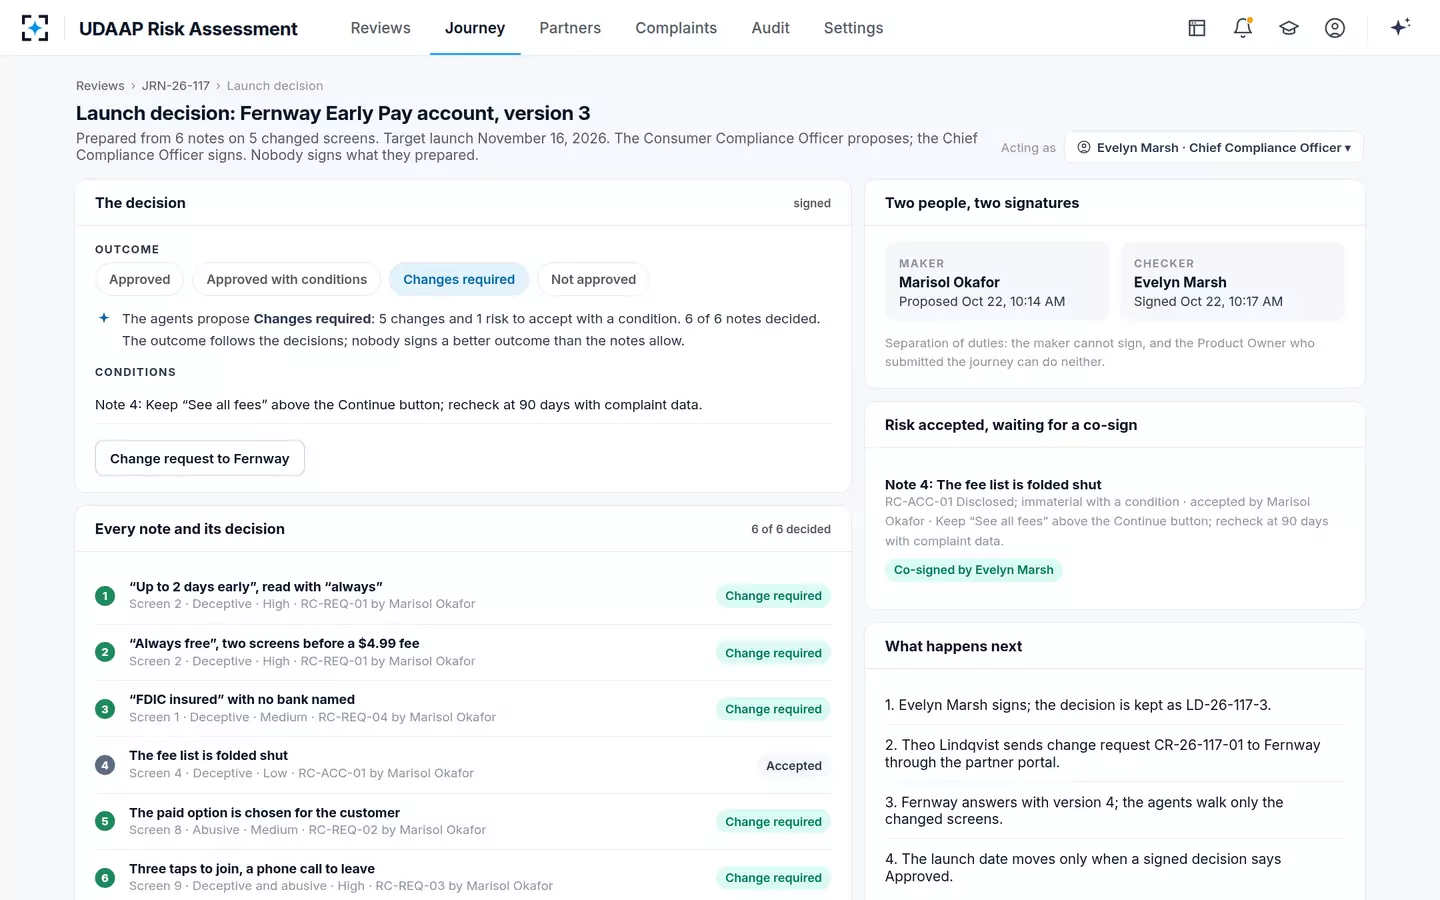
Task: Click the "signed" status in The decision
Action: click(812, 203)
